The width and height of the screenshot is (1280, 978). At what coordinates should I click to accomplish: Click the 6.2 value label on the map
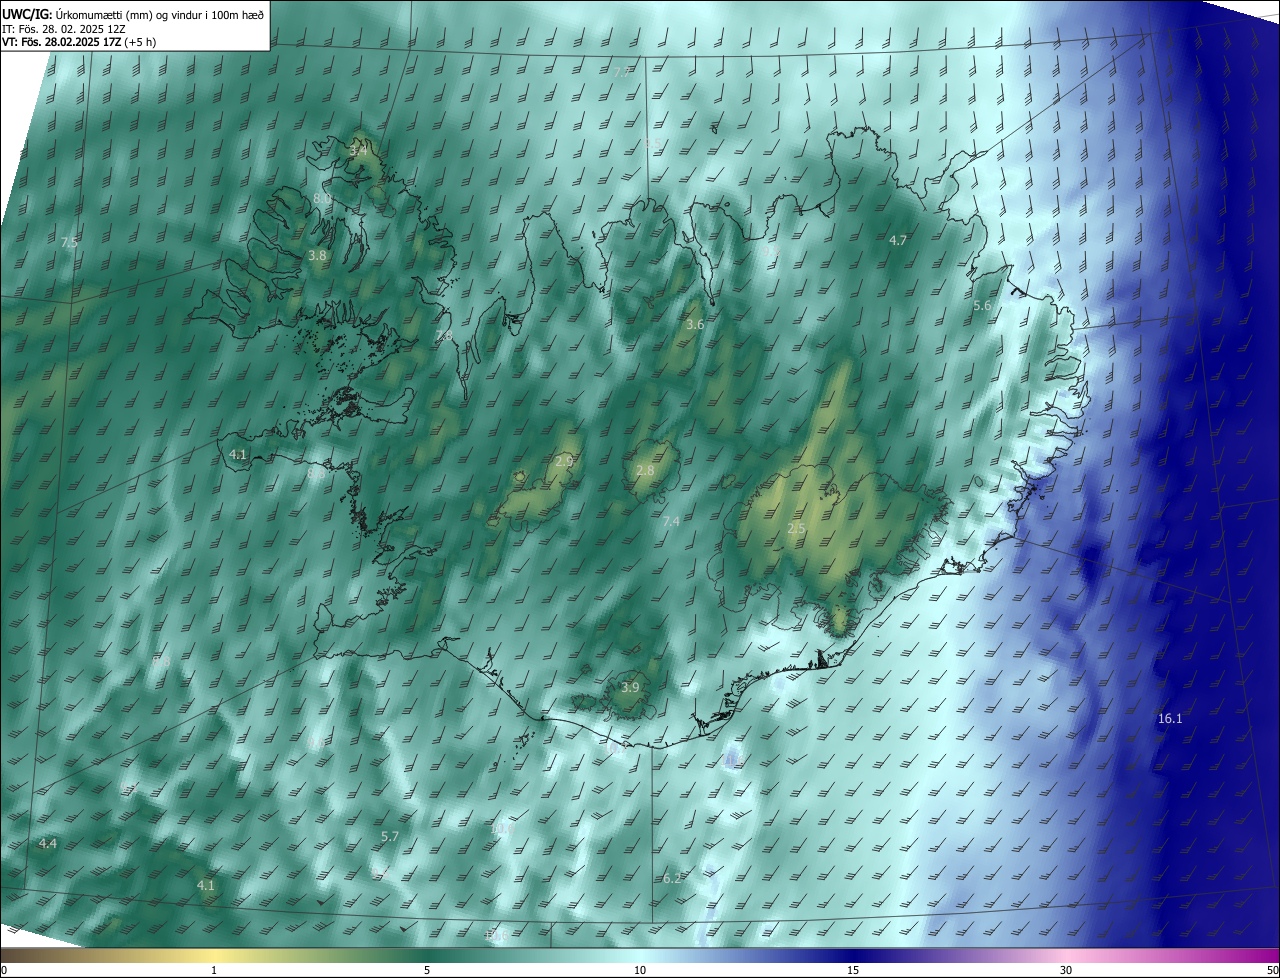click(672, 879)
